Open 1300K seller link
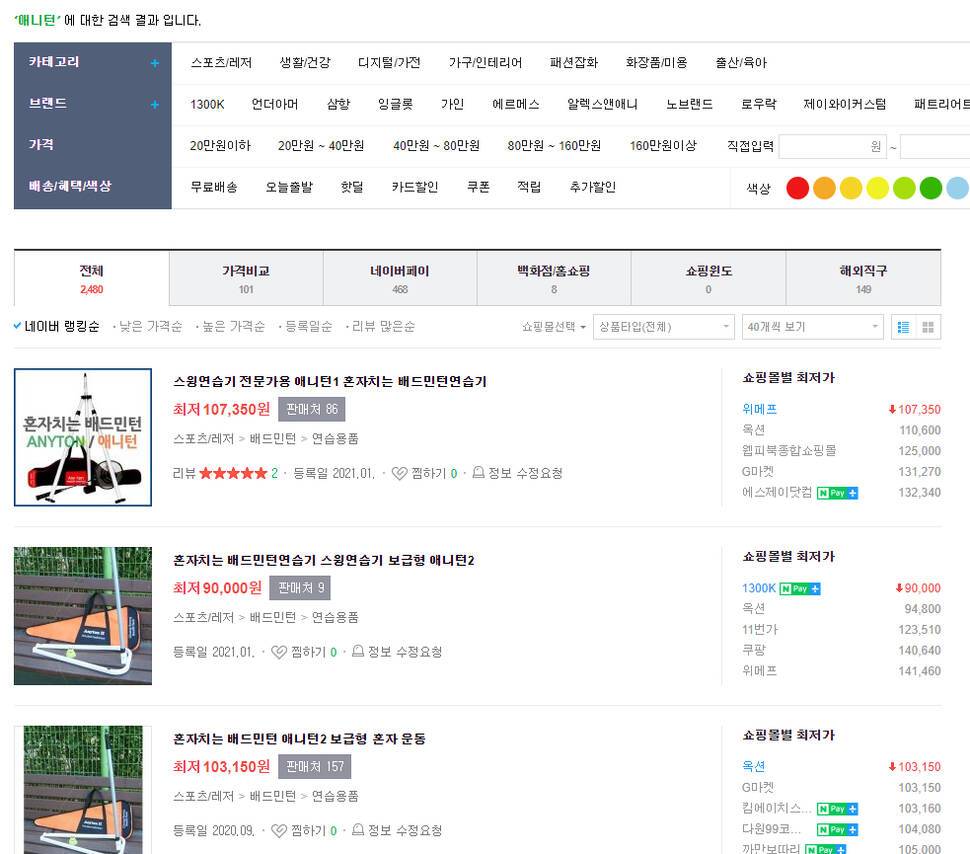This screenshot has height=854, width=970. pos(758,588)
